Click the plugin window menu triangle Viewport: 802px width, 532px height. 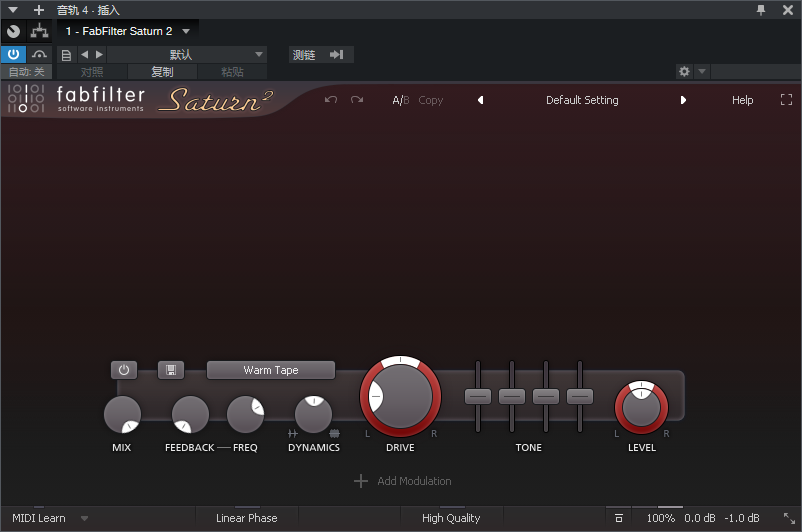pos(13,10)
